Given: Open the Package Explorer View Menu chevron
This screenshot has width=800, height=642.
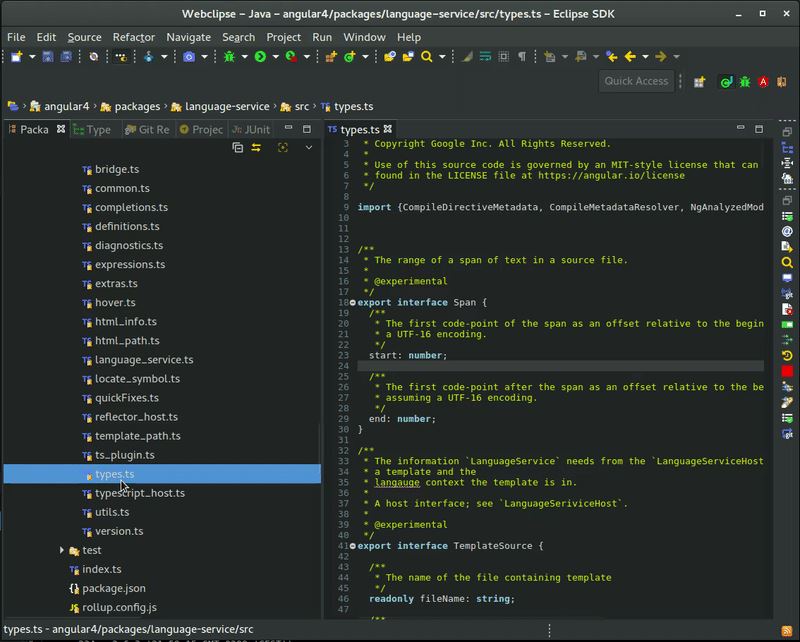Looking at the screenshot, I should point(309,147).
